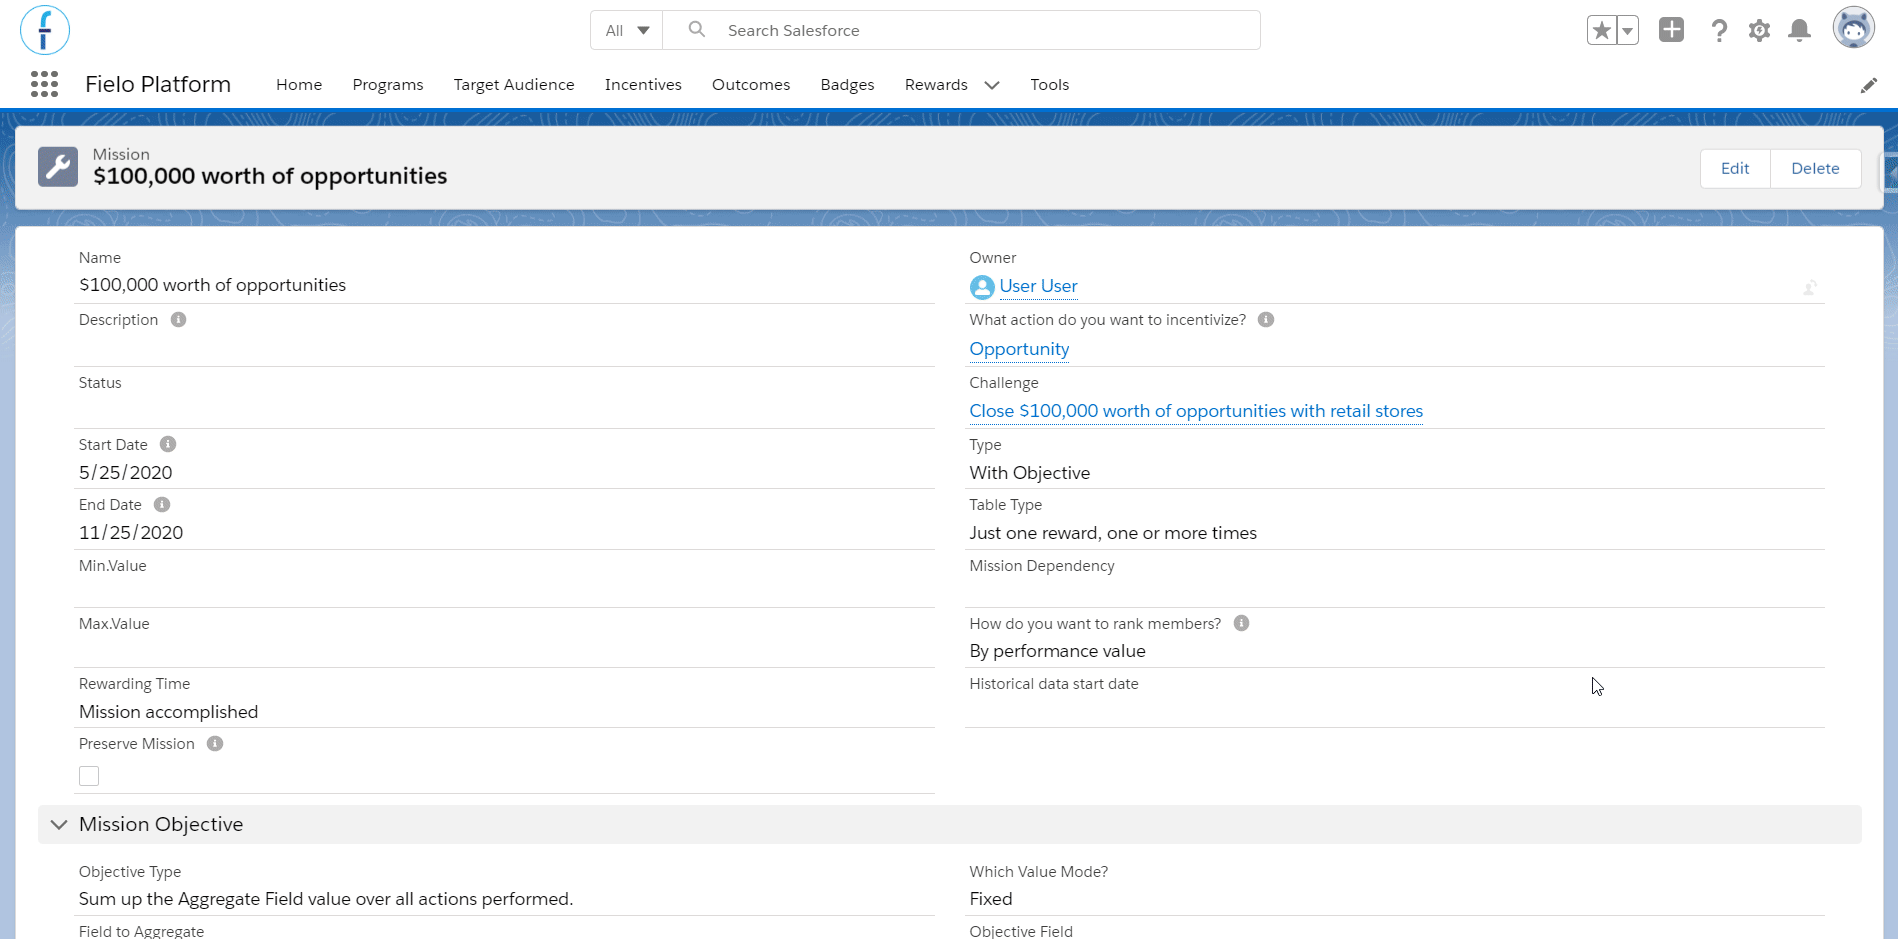Screen dimensions: 1898x939
Task: Click the Value Mode value Fixed
Action: point(991,899)
